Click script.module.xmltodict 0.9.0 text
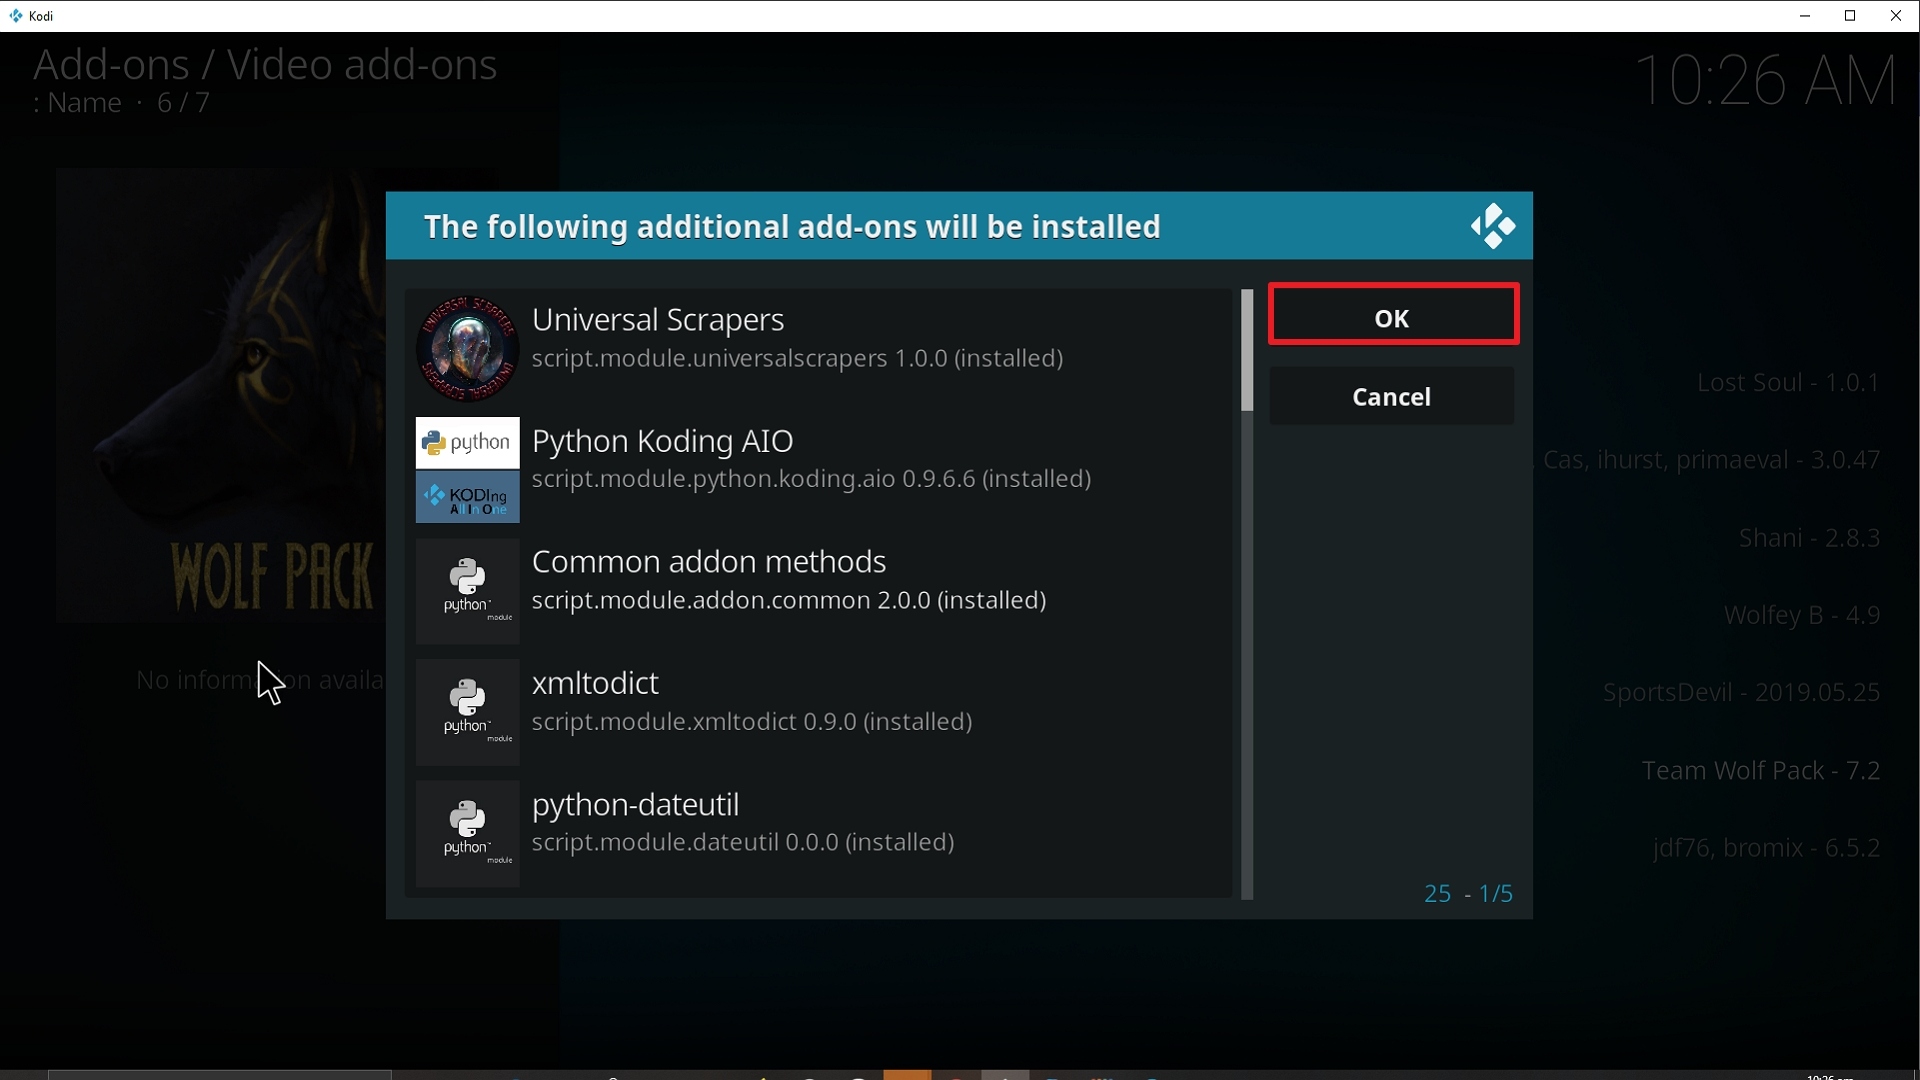Image resolution: width=1920 pixels, height=1080 pixels. click(x=752, y=722)
